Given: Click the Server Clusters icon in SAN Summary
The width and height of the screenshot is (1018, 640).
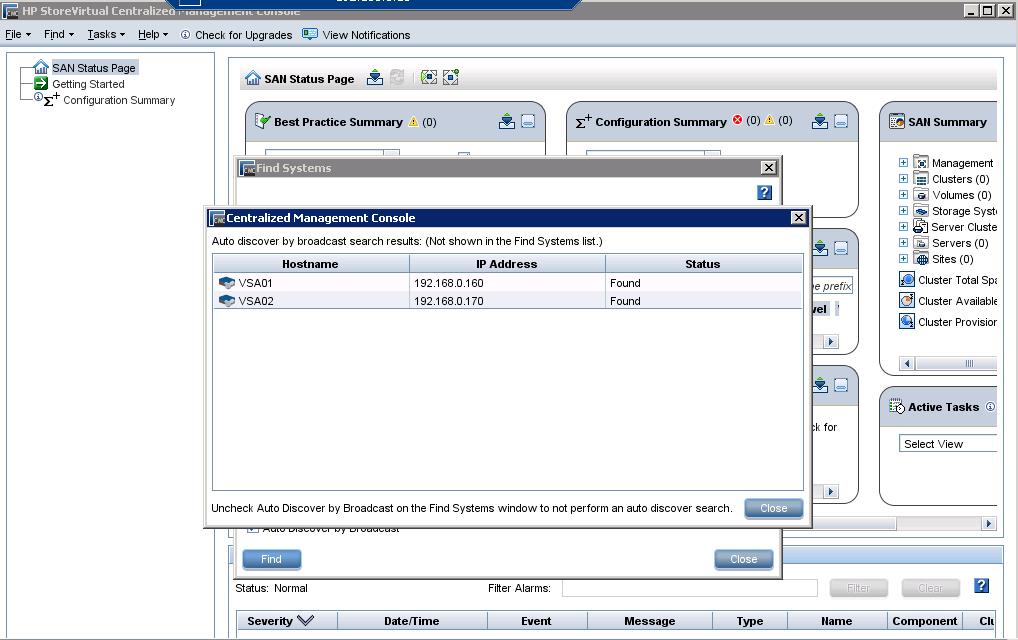Looking at the screenshot, I should (921, 227).
